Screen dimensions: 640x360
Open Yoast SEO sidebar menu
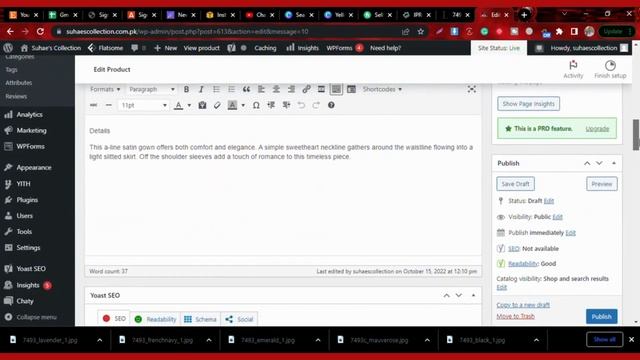click(x=31, y=269)
